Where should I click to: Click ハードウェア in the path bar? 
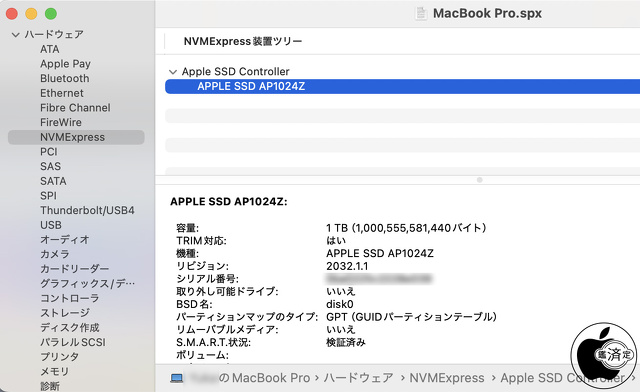(358, 378)
